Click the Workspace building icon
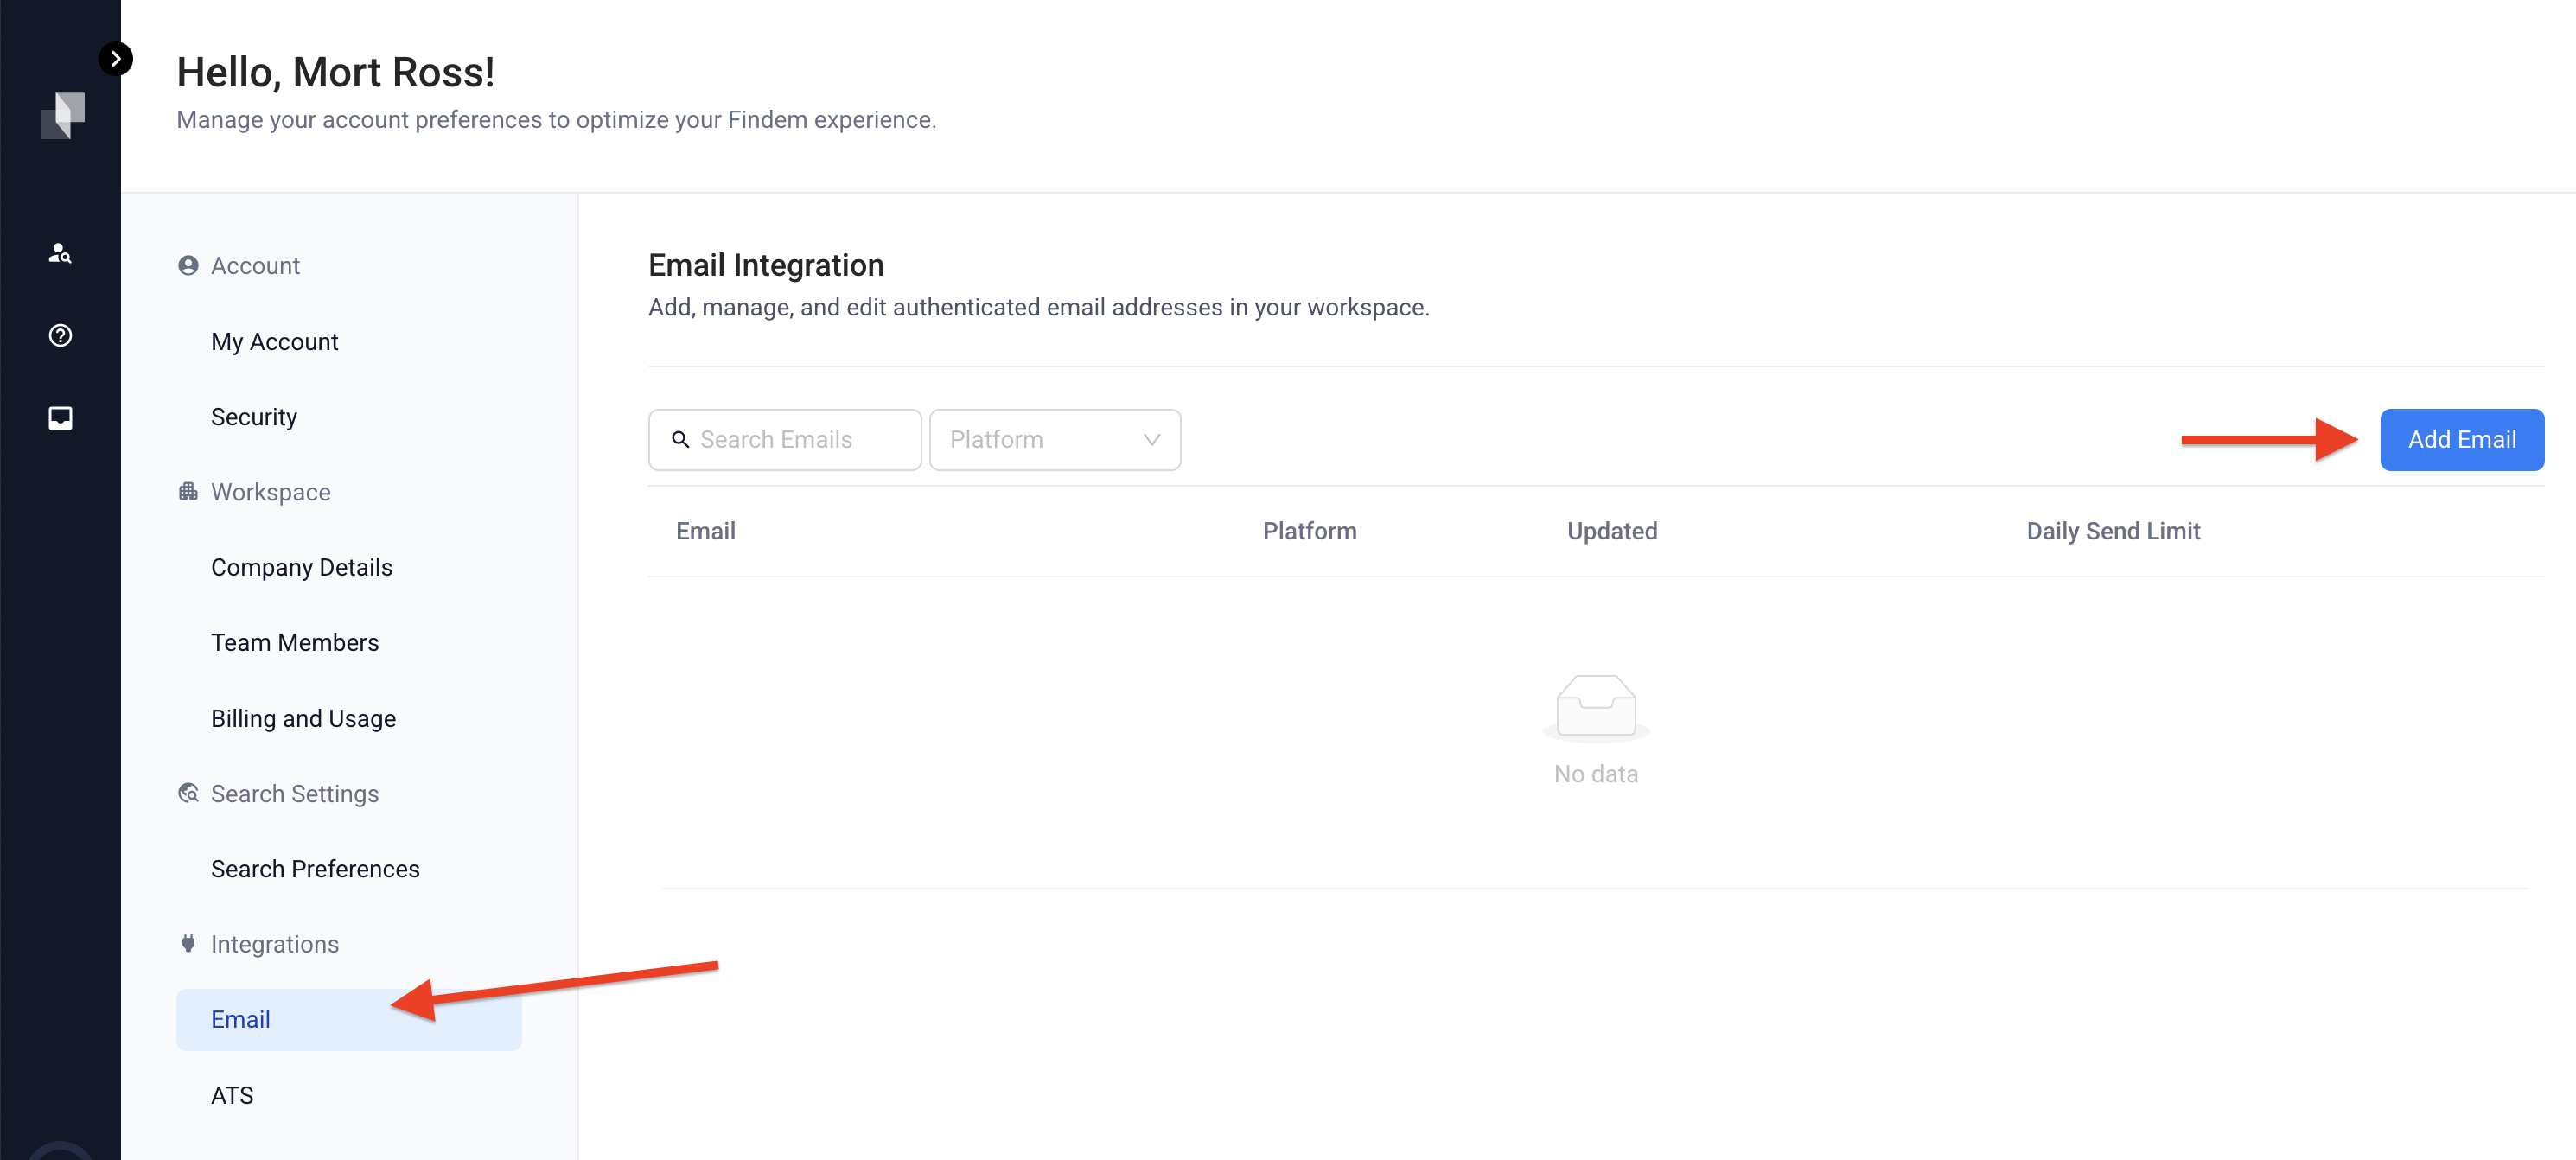Viewport: 2576px width, 1160px height. click(x=188, y=492)
